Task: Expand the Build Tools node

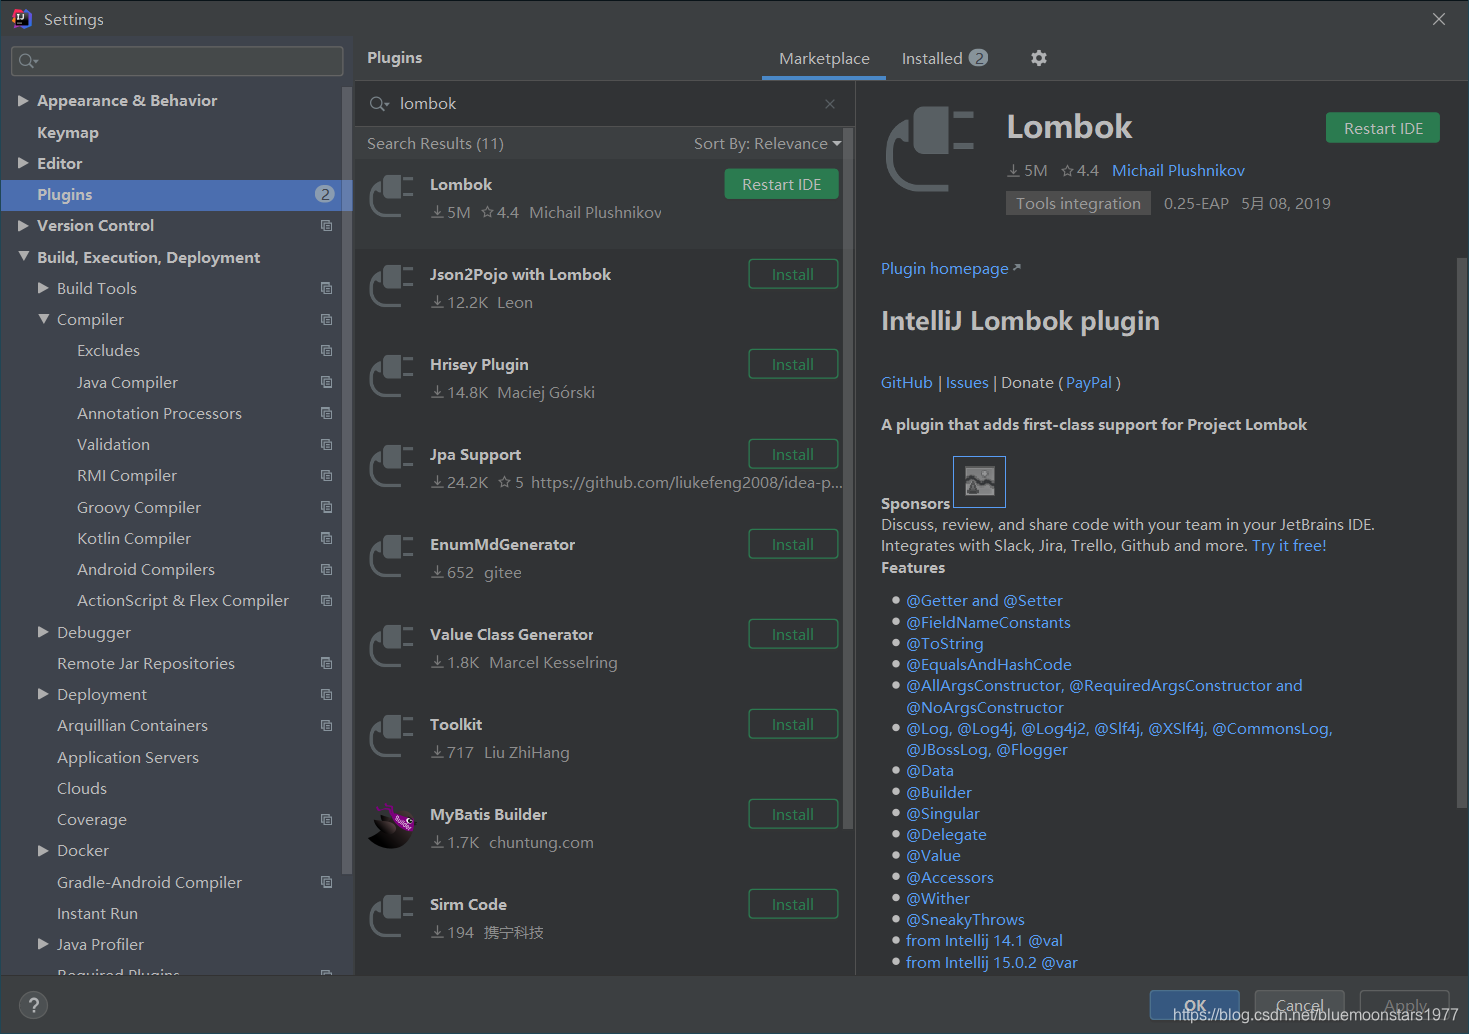Action: (x=43, y=288)
